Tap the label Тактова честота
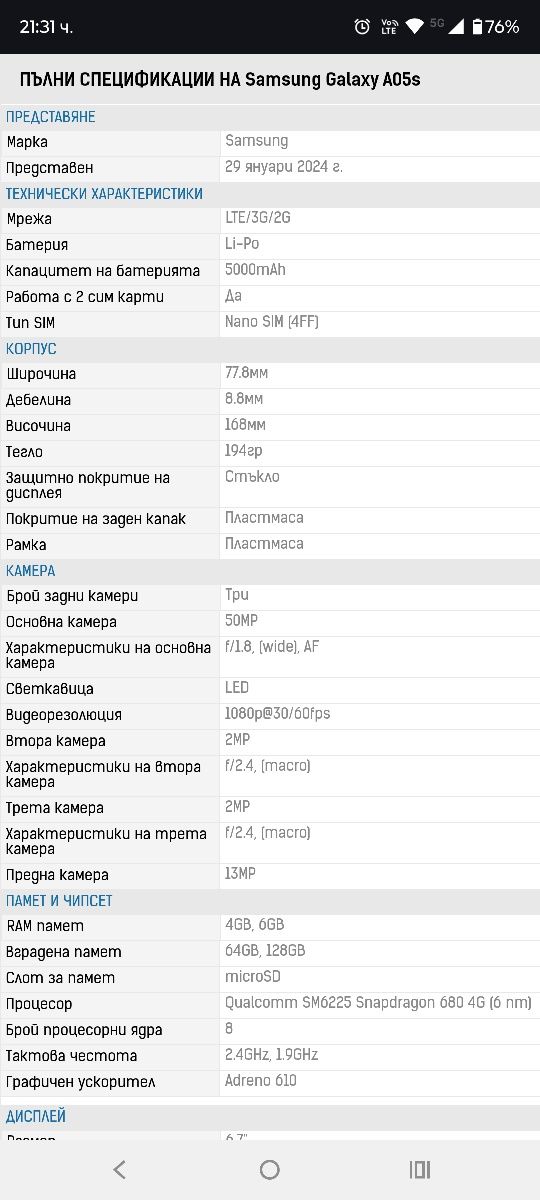 click(x=72, y=1056)
